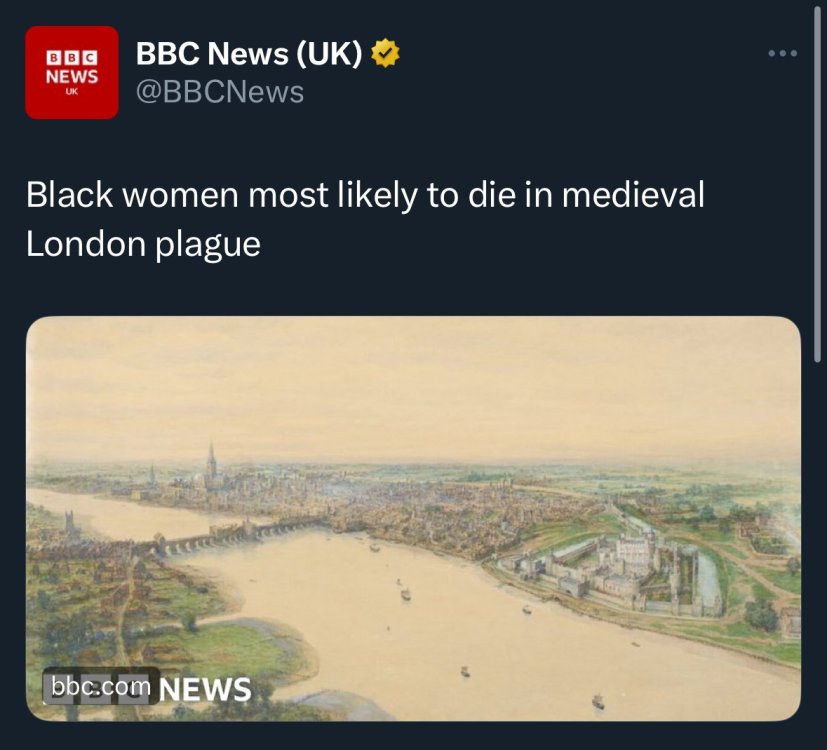
Task: Open the medieval London article preview image
Action: click(413, 518)
